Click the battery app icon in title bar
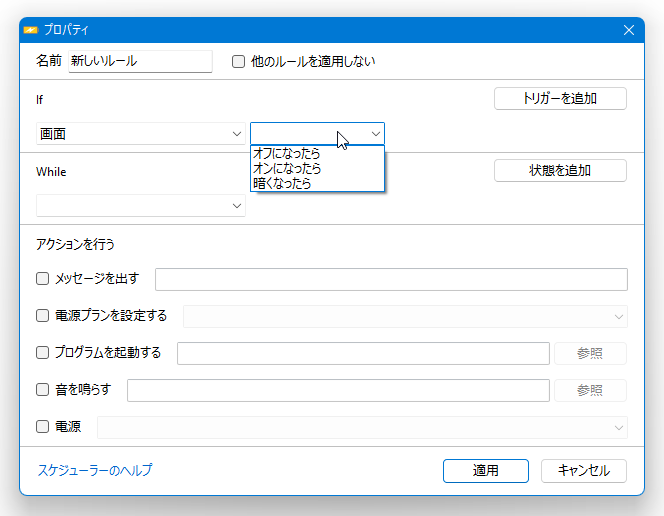664x516 pixels. 30,30
